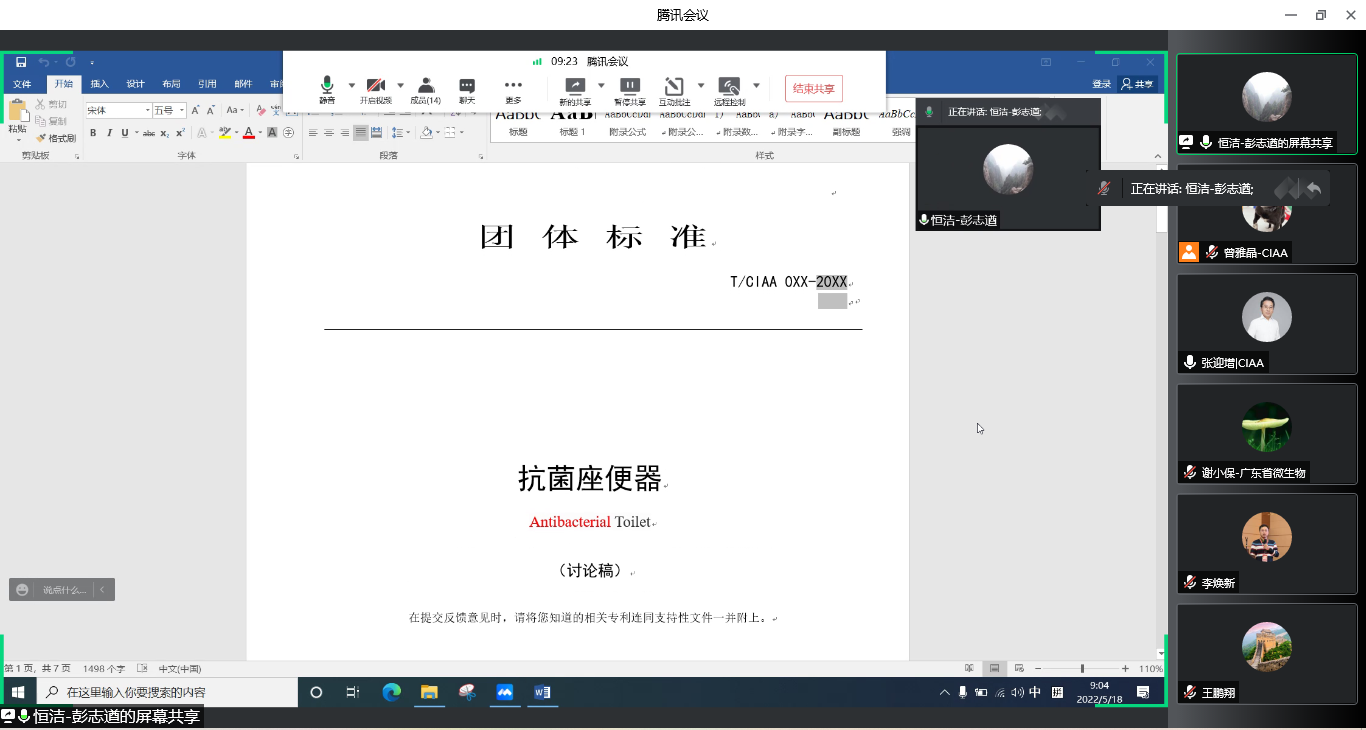Screen dimensions: 1366x730
Task: Open remote control (远程控制)
Action: tap(730, 90)
